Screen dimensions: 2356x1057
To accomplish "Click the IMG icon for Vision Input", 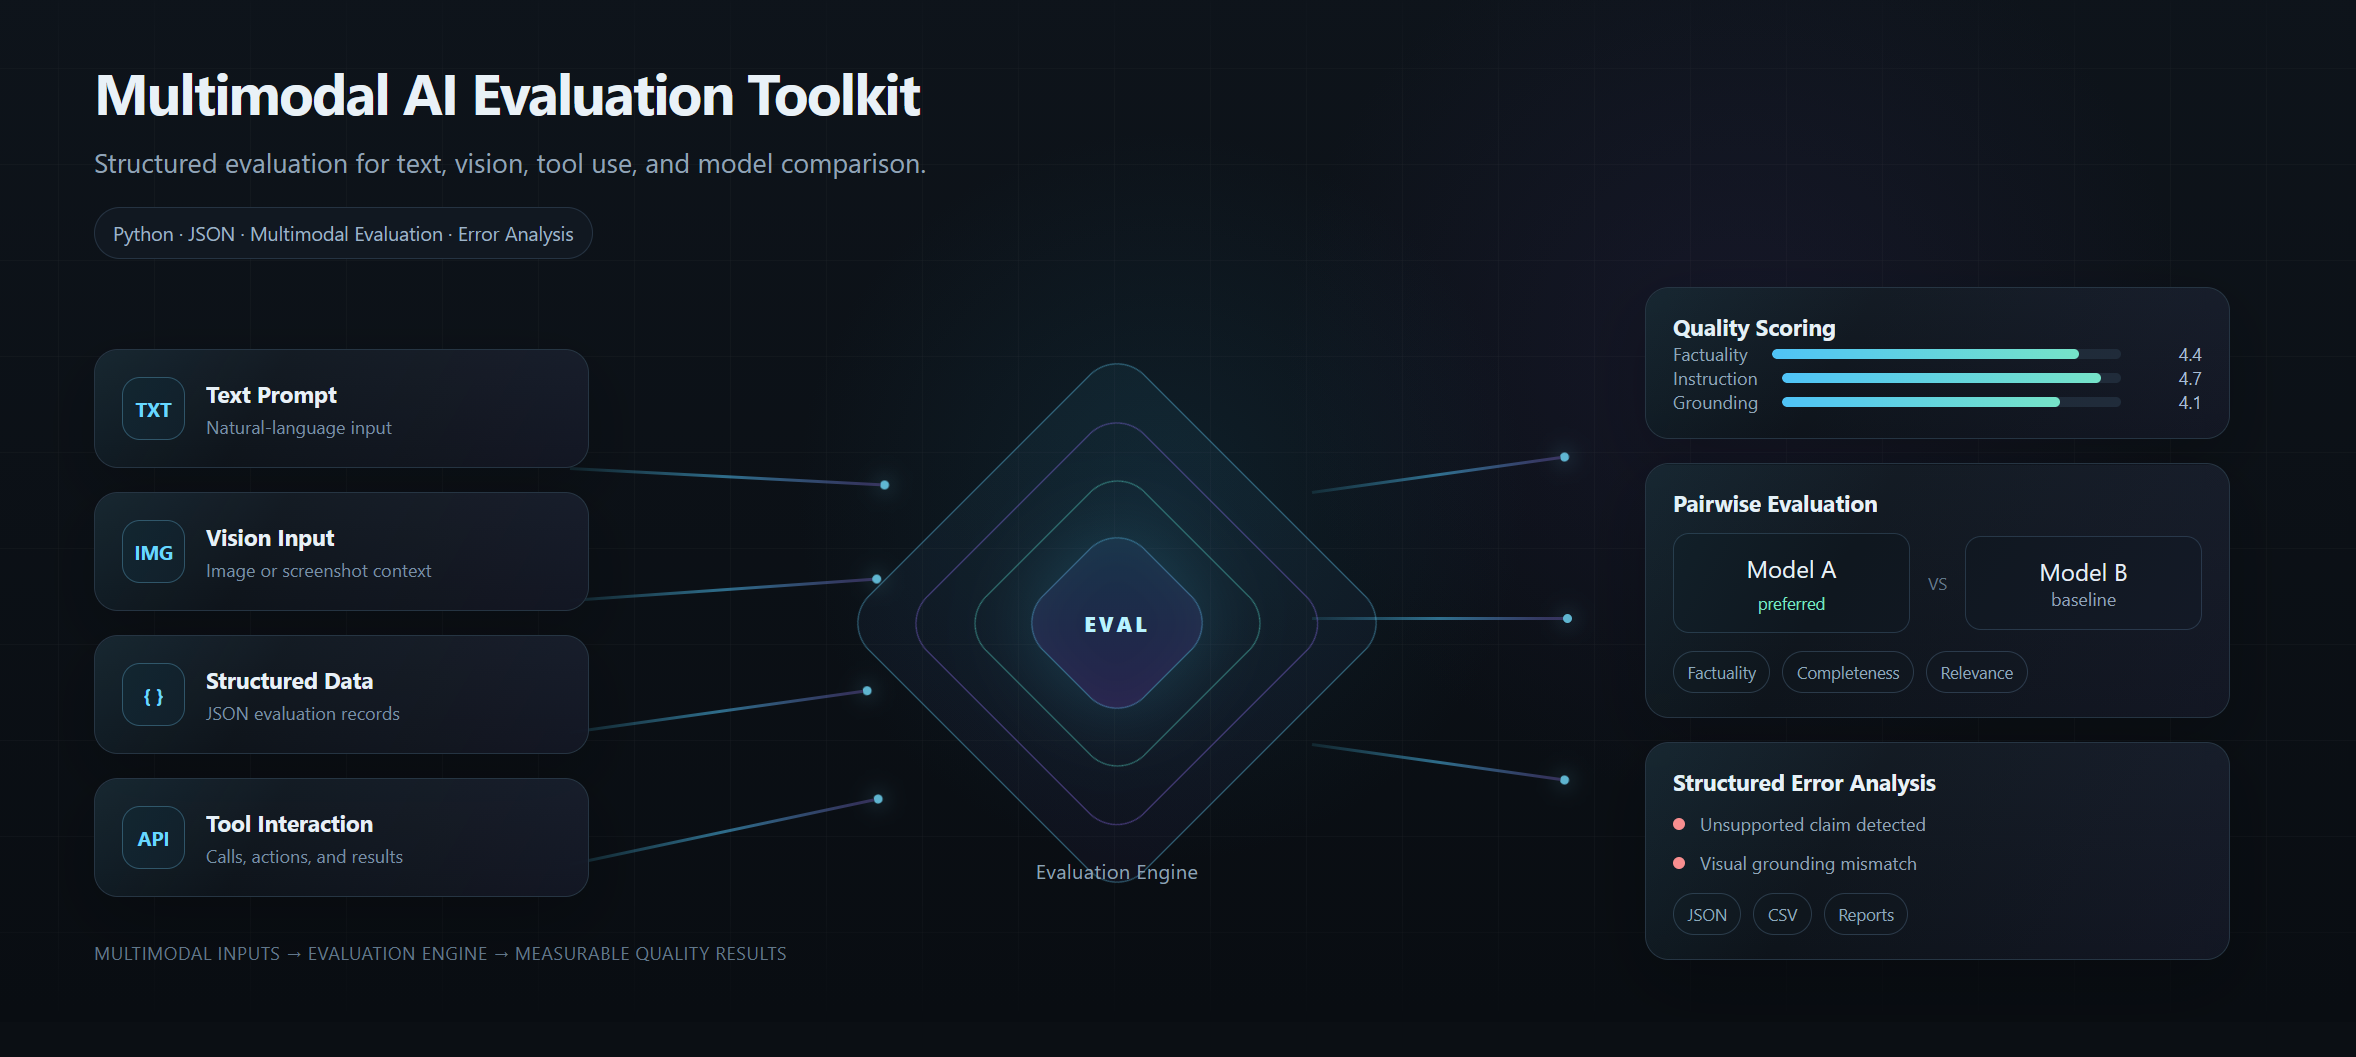I will coord(153,552).
